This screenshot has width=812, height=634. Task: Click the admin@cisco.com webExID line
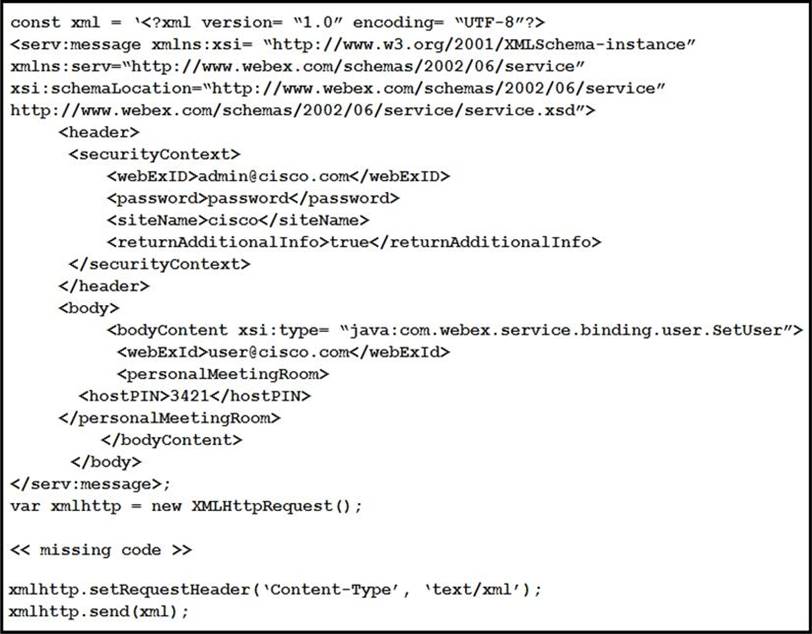(279, 177)
